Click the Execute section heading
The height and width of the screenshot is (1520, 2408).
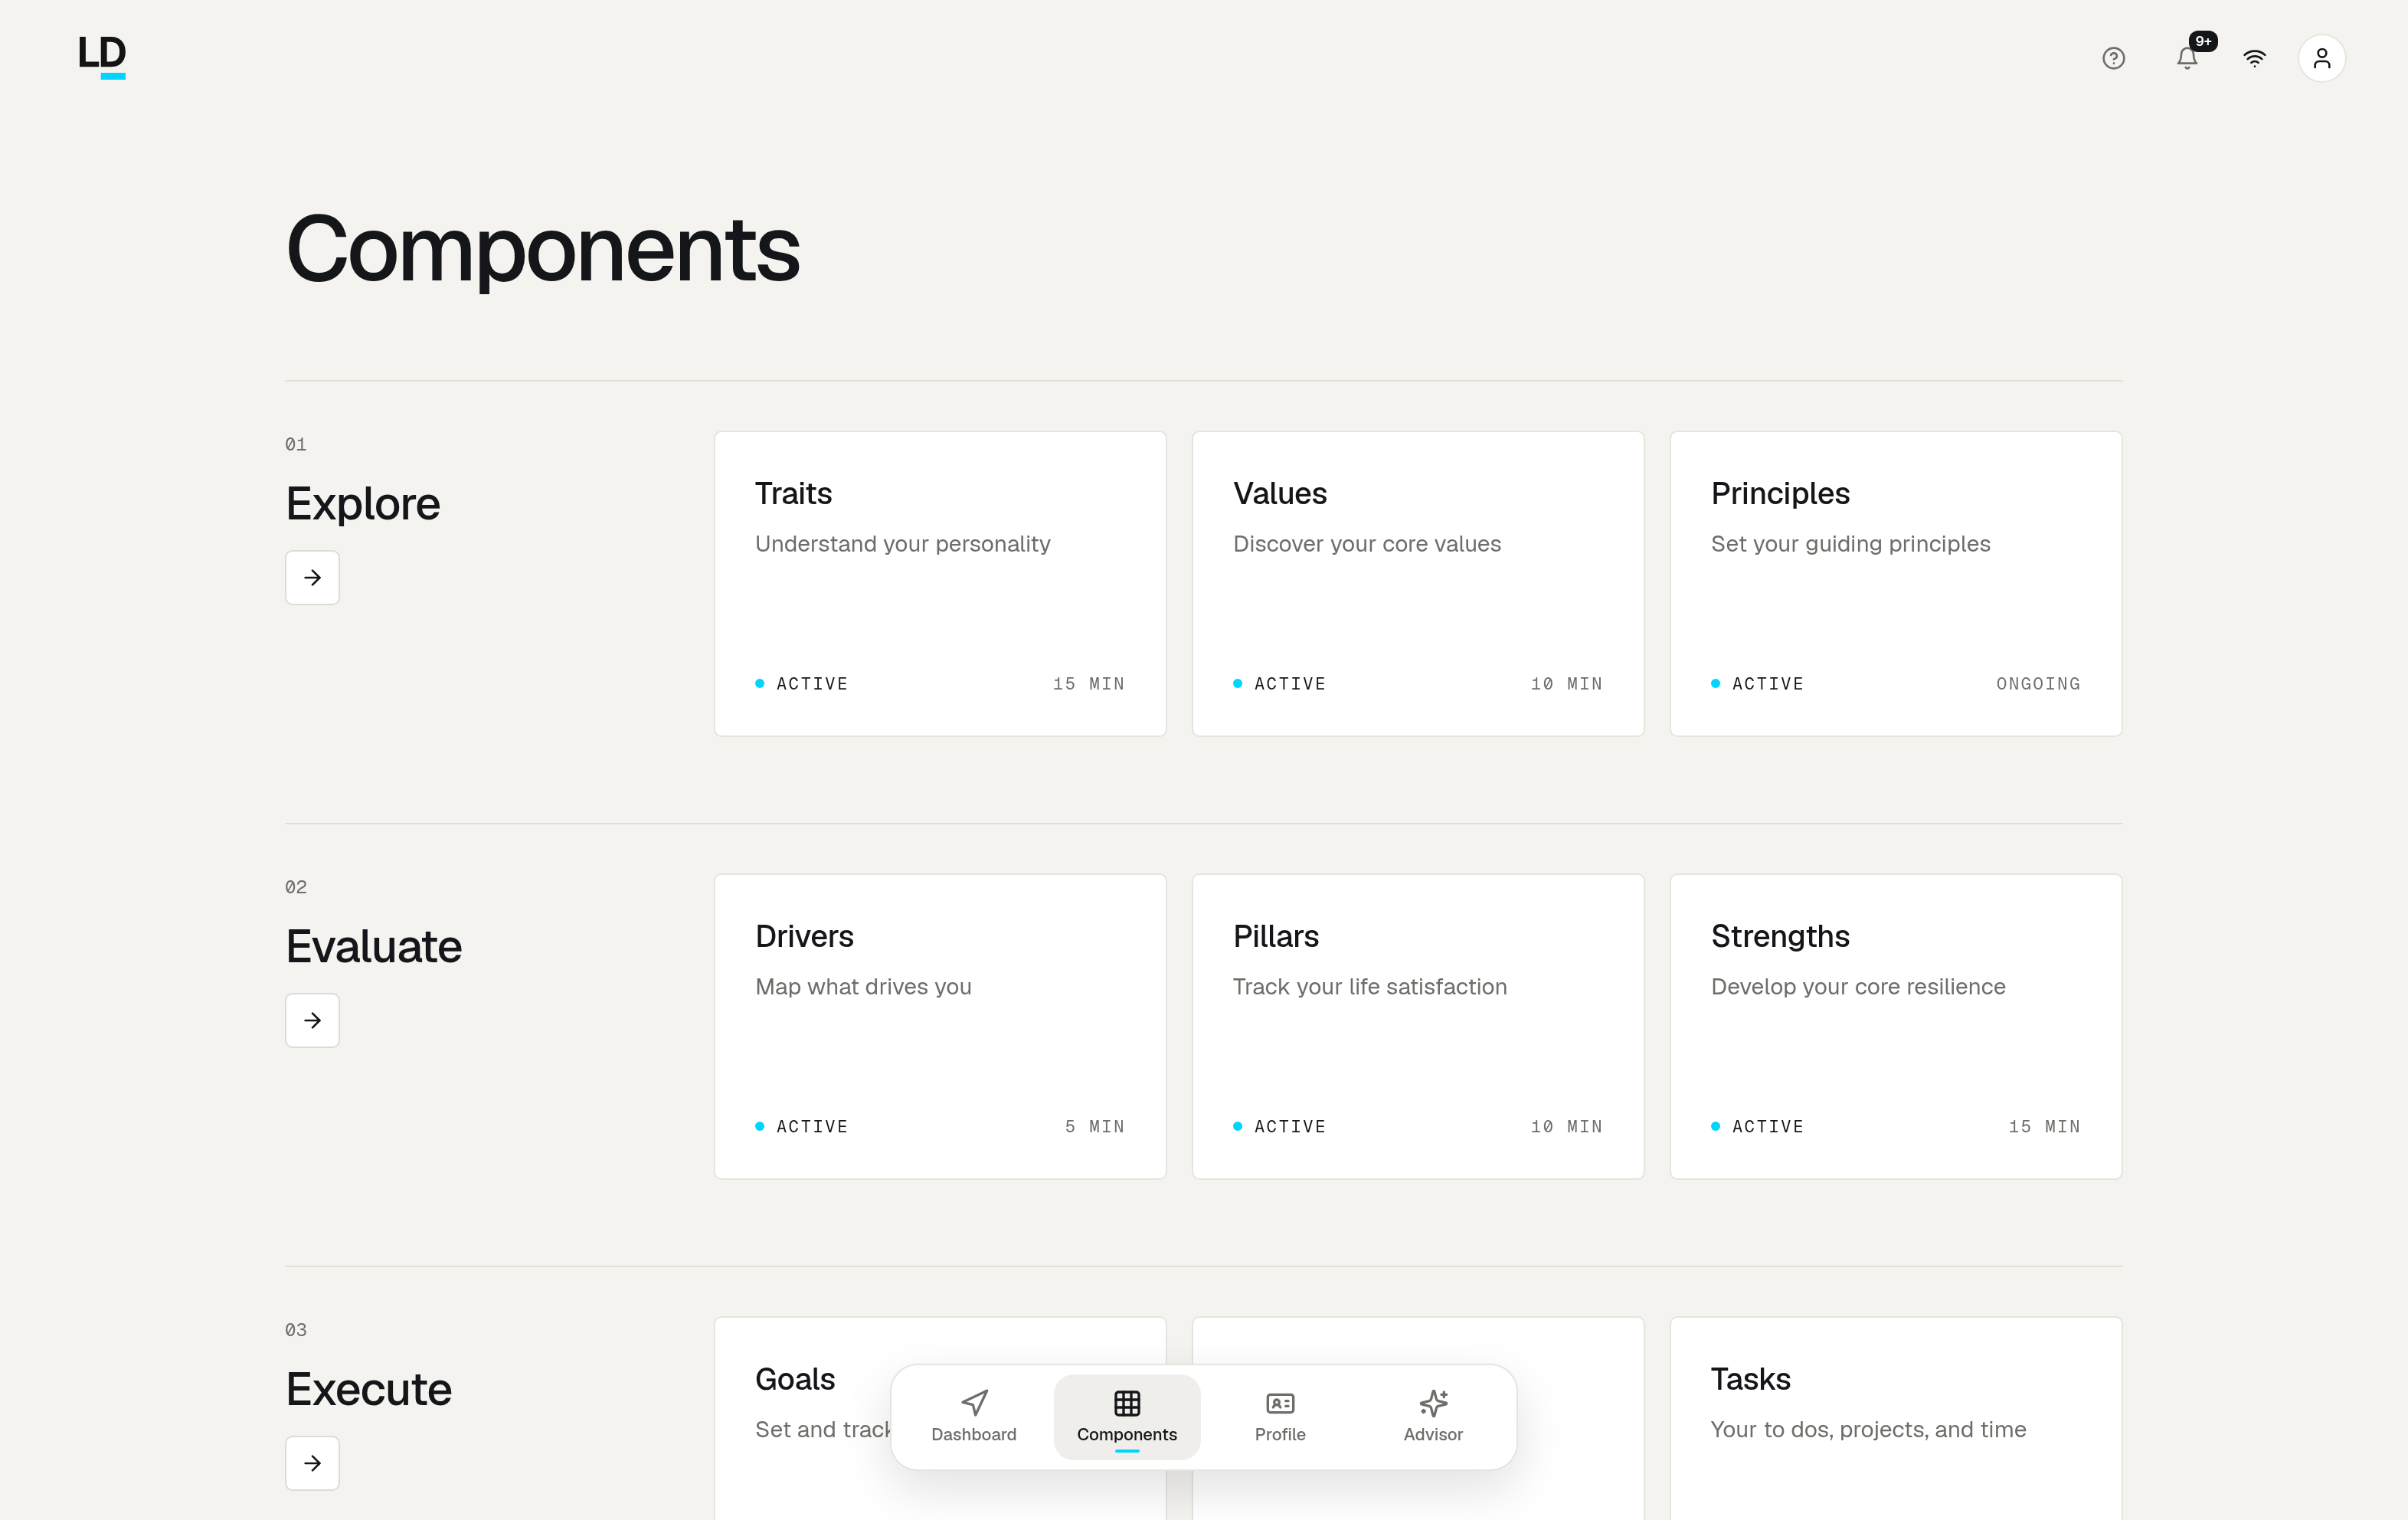pyautogui.click(x=369, y=1390)
